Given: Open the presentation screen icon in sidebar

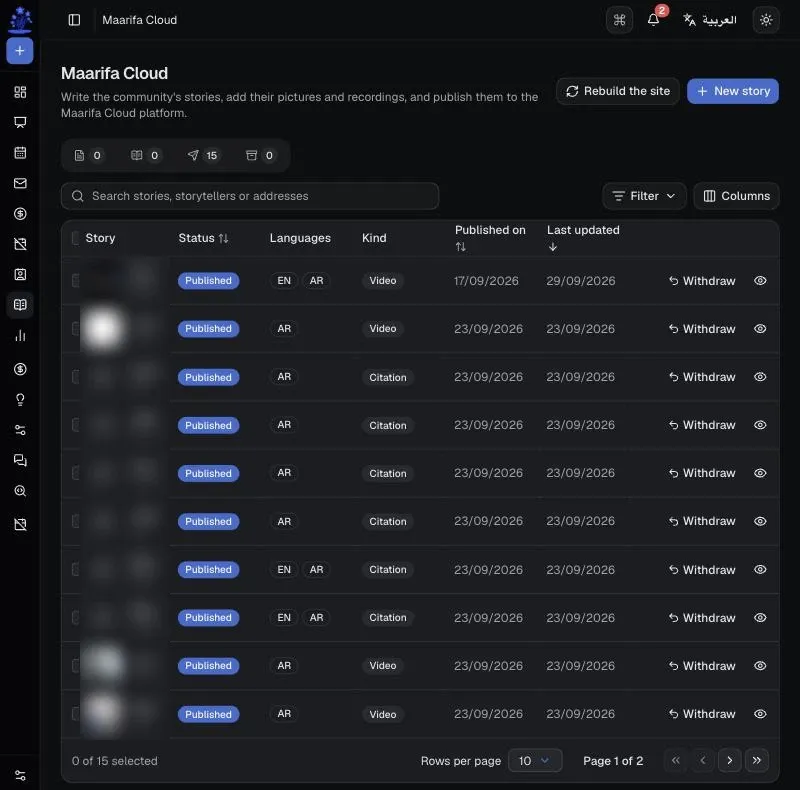Looking at the screenshot, I should [20, 122].
